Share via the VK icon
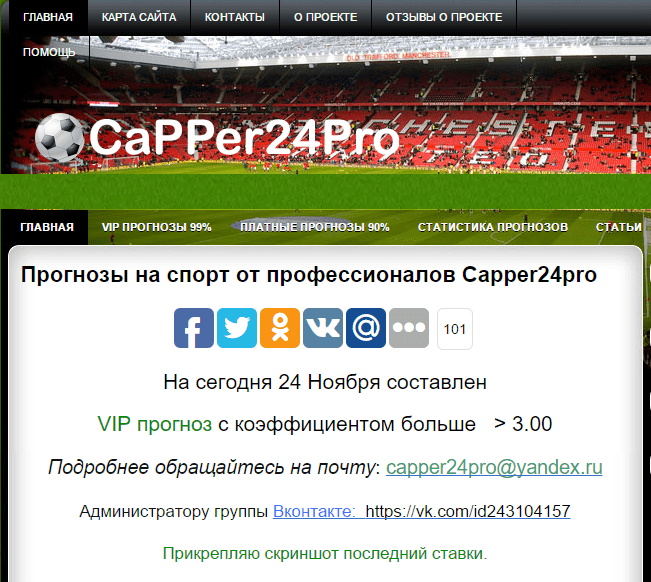651x582 pixels. tap(323, 328)
